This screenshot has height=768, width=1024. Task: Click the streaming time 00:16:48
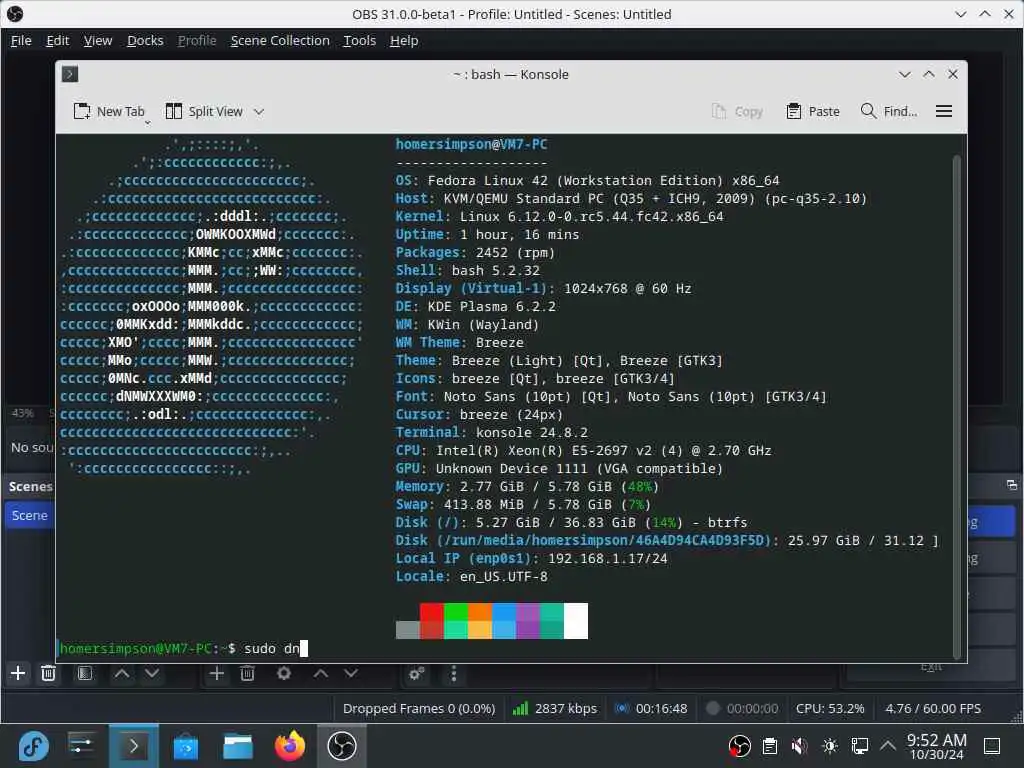(652, 709)
